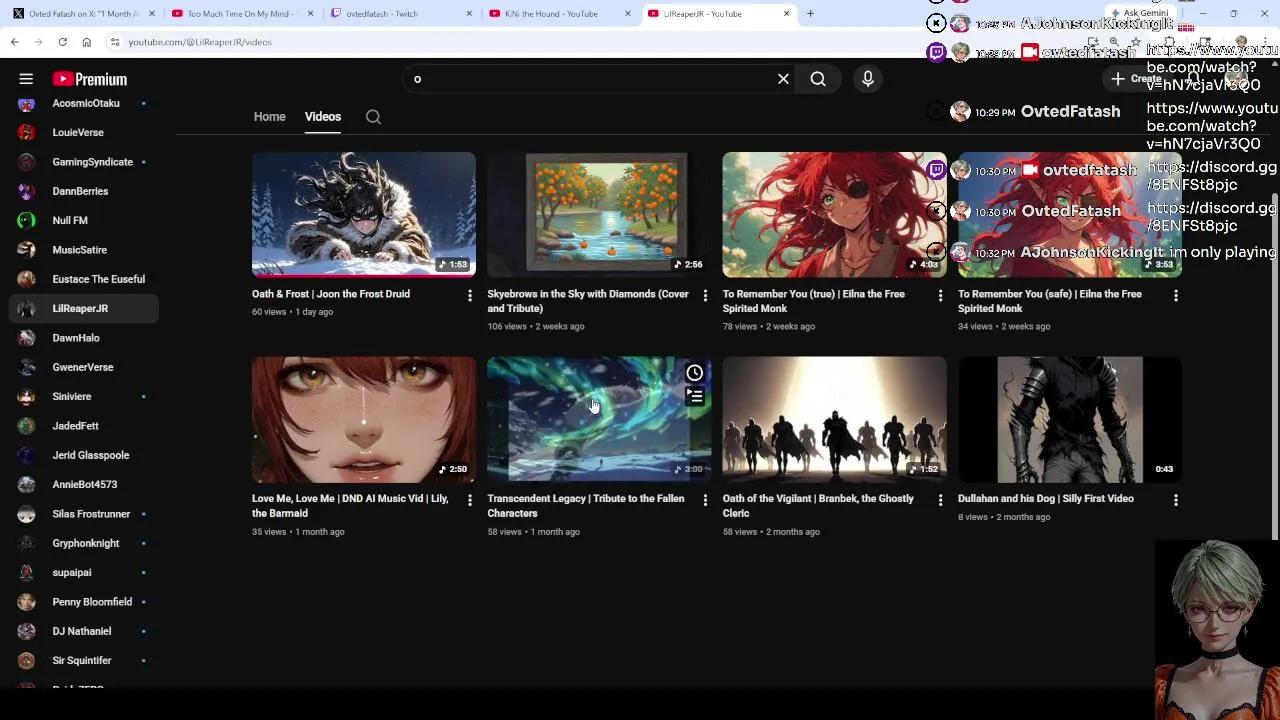Viewport: 1280px width, 720px height.
Task: Open DawnHalo subscription in sidebar
Action: [x=83, y=338]
